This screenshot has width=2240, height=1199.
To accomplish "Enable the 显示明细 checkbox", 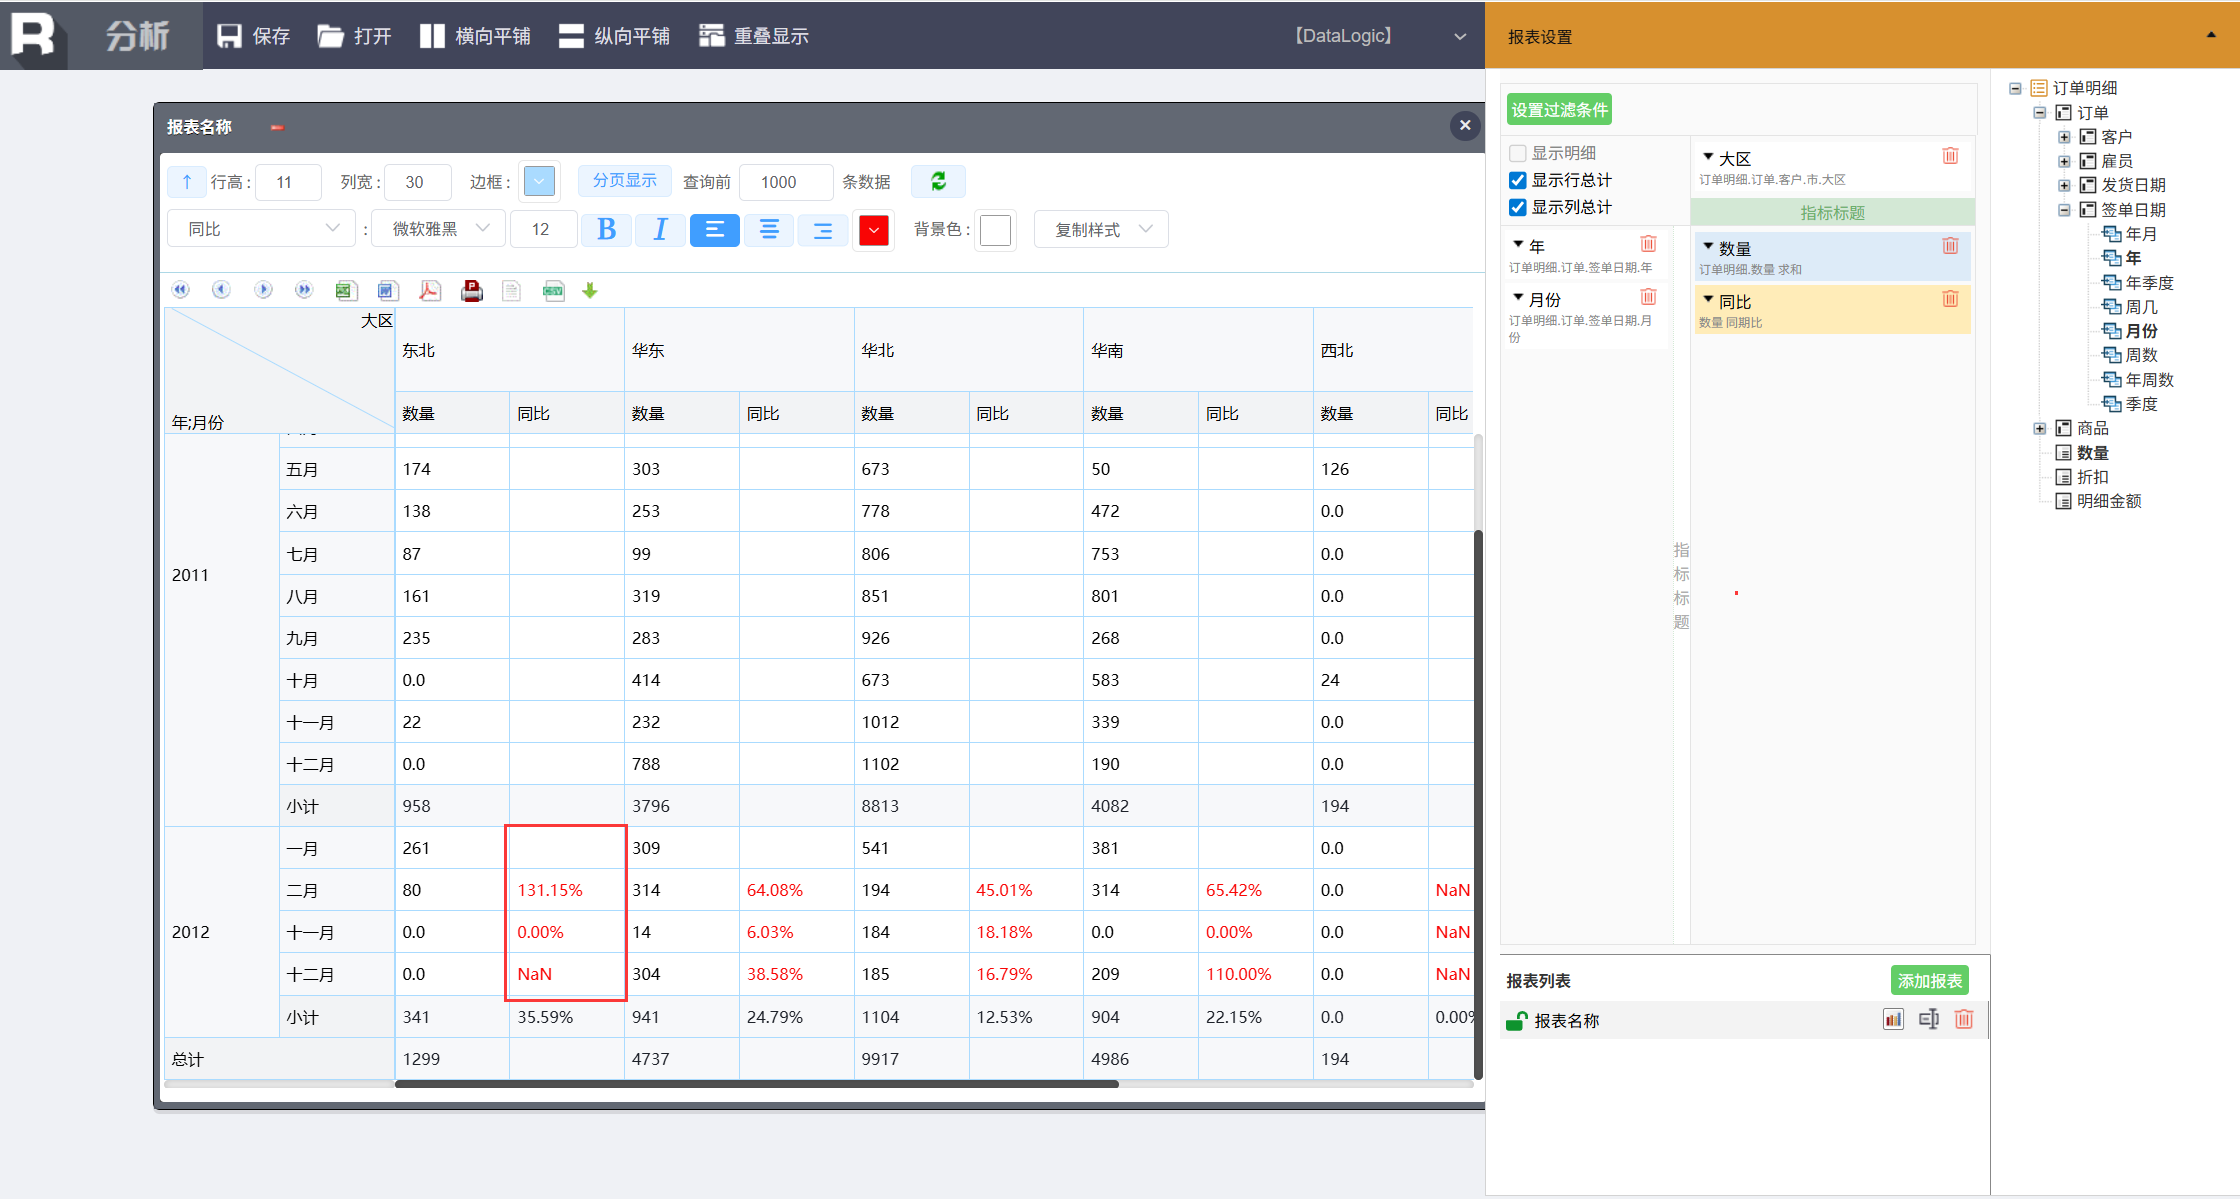I will click(1518, 153).
